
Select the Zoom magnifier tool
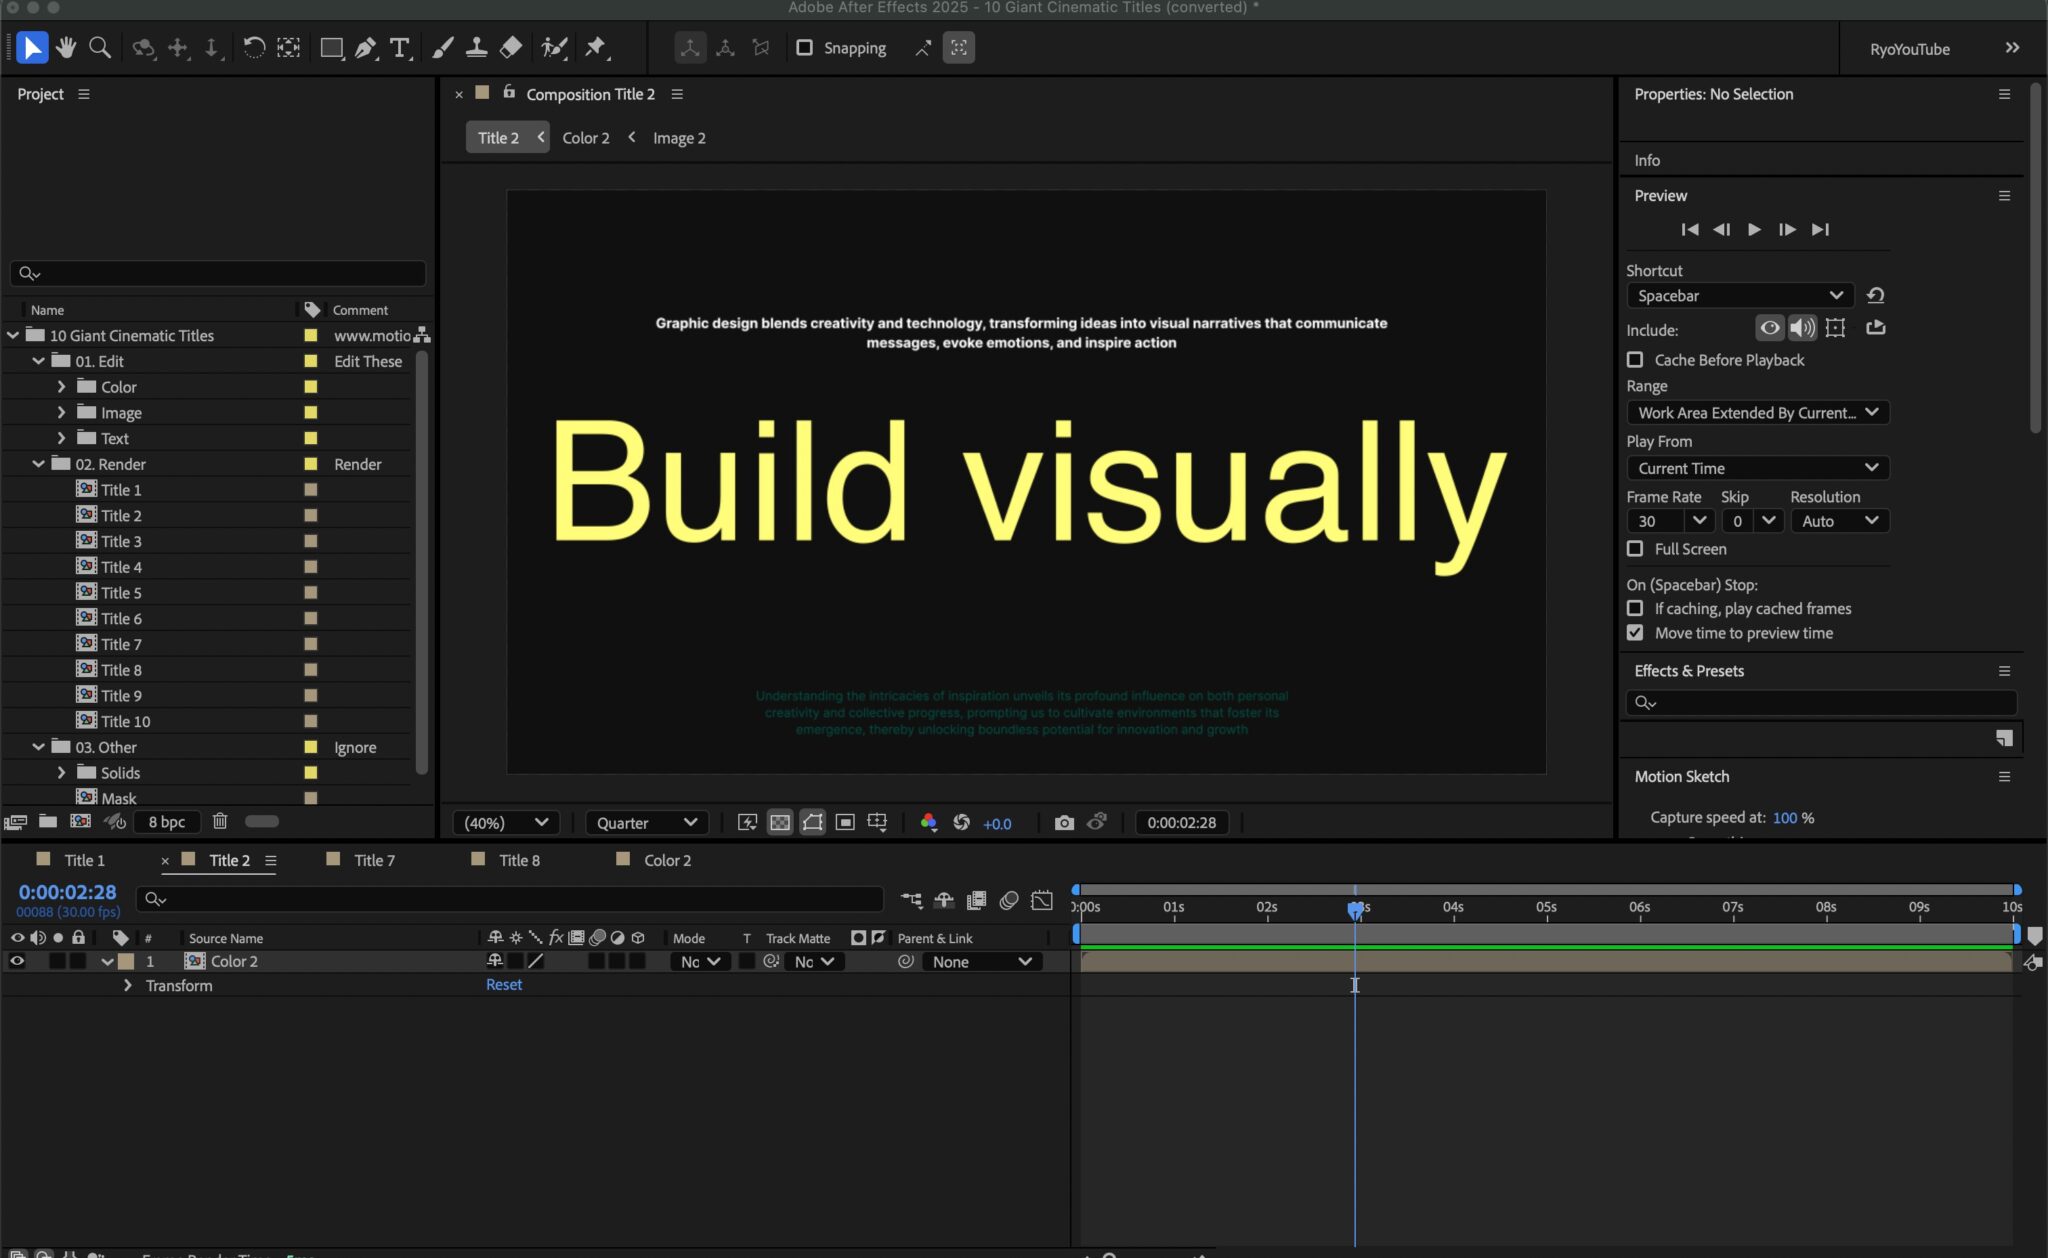[x=100, y=47]
